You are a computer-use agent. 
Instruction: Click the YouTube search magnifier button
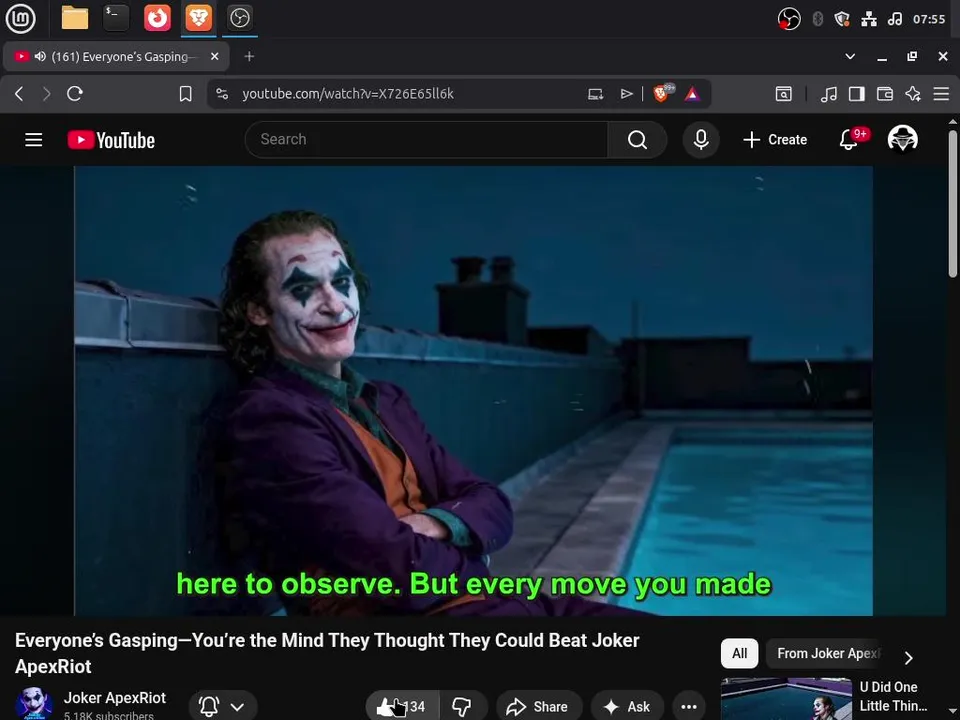[637, 140]
